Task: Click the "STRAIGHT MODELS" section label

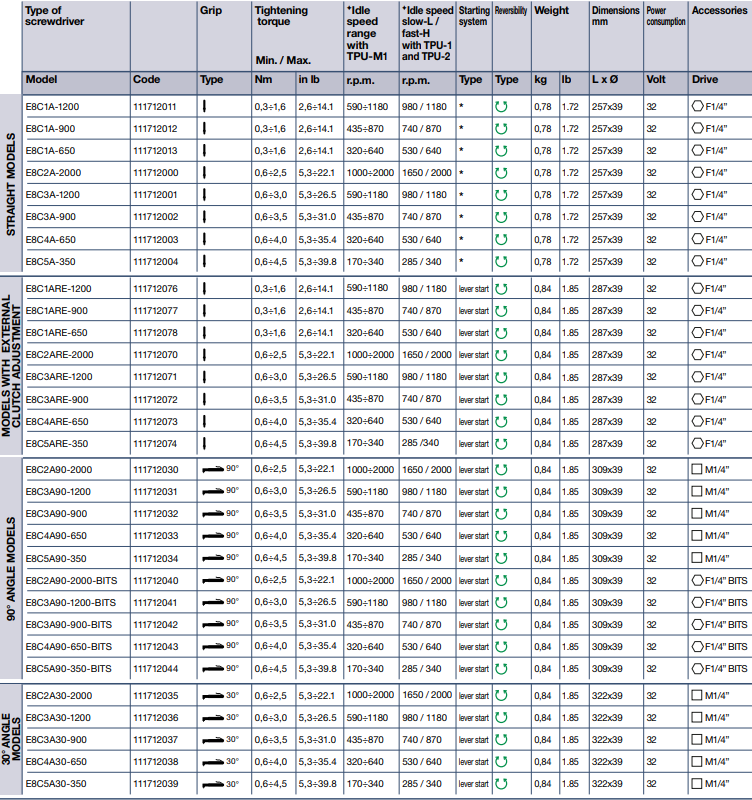Action: point(11,184)
